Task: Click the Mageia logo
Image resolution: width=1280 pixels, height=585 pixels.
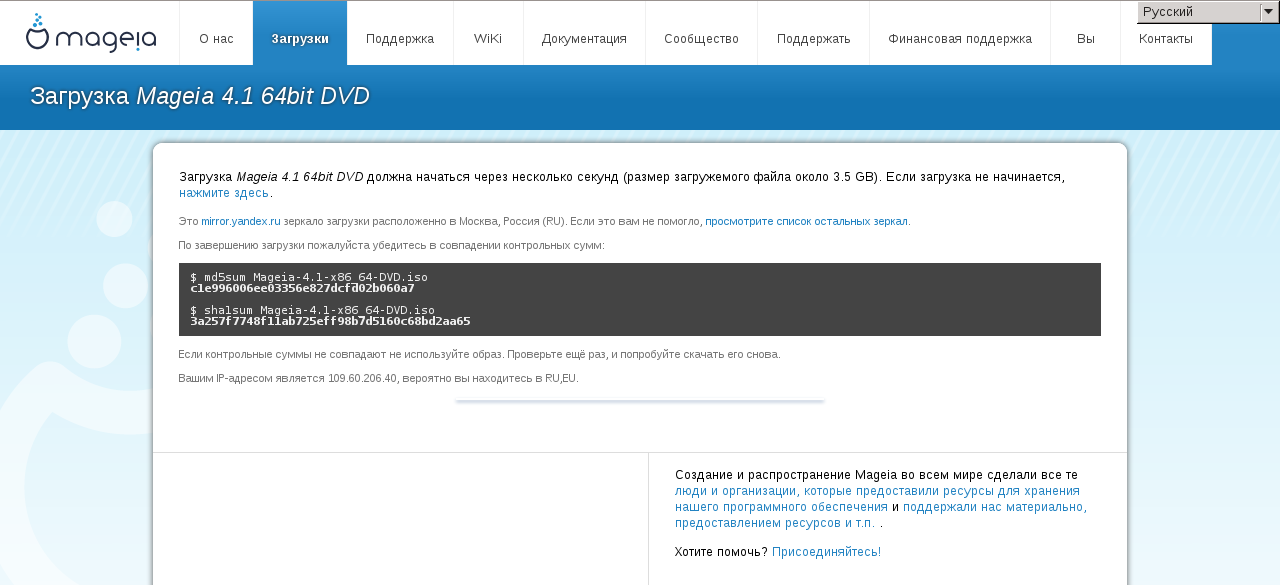Action: [x=91, y=33]
